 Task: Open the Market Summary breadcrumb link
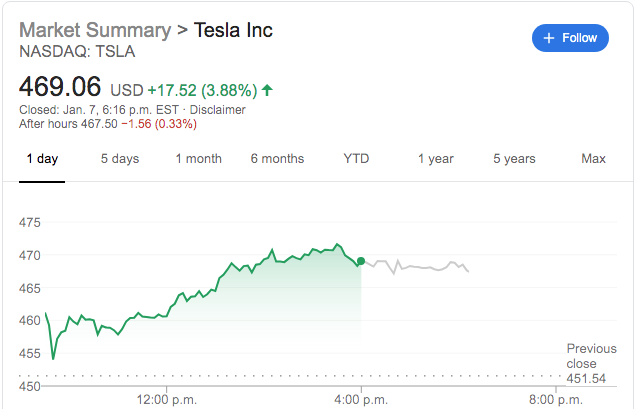95,29
